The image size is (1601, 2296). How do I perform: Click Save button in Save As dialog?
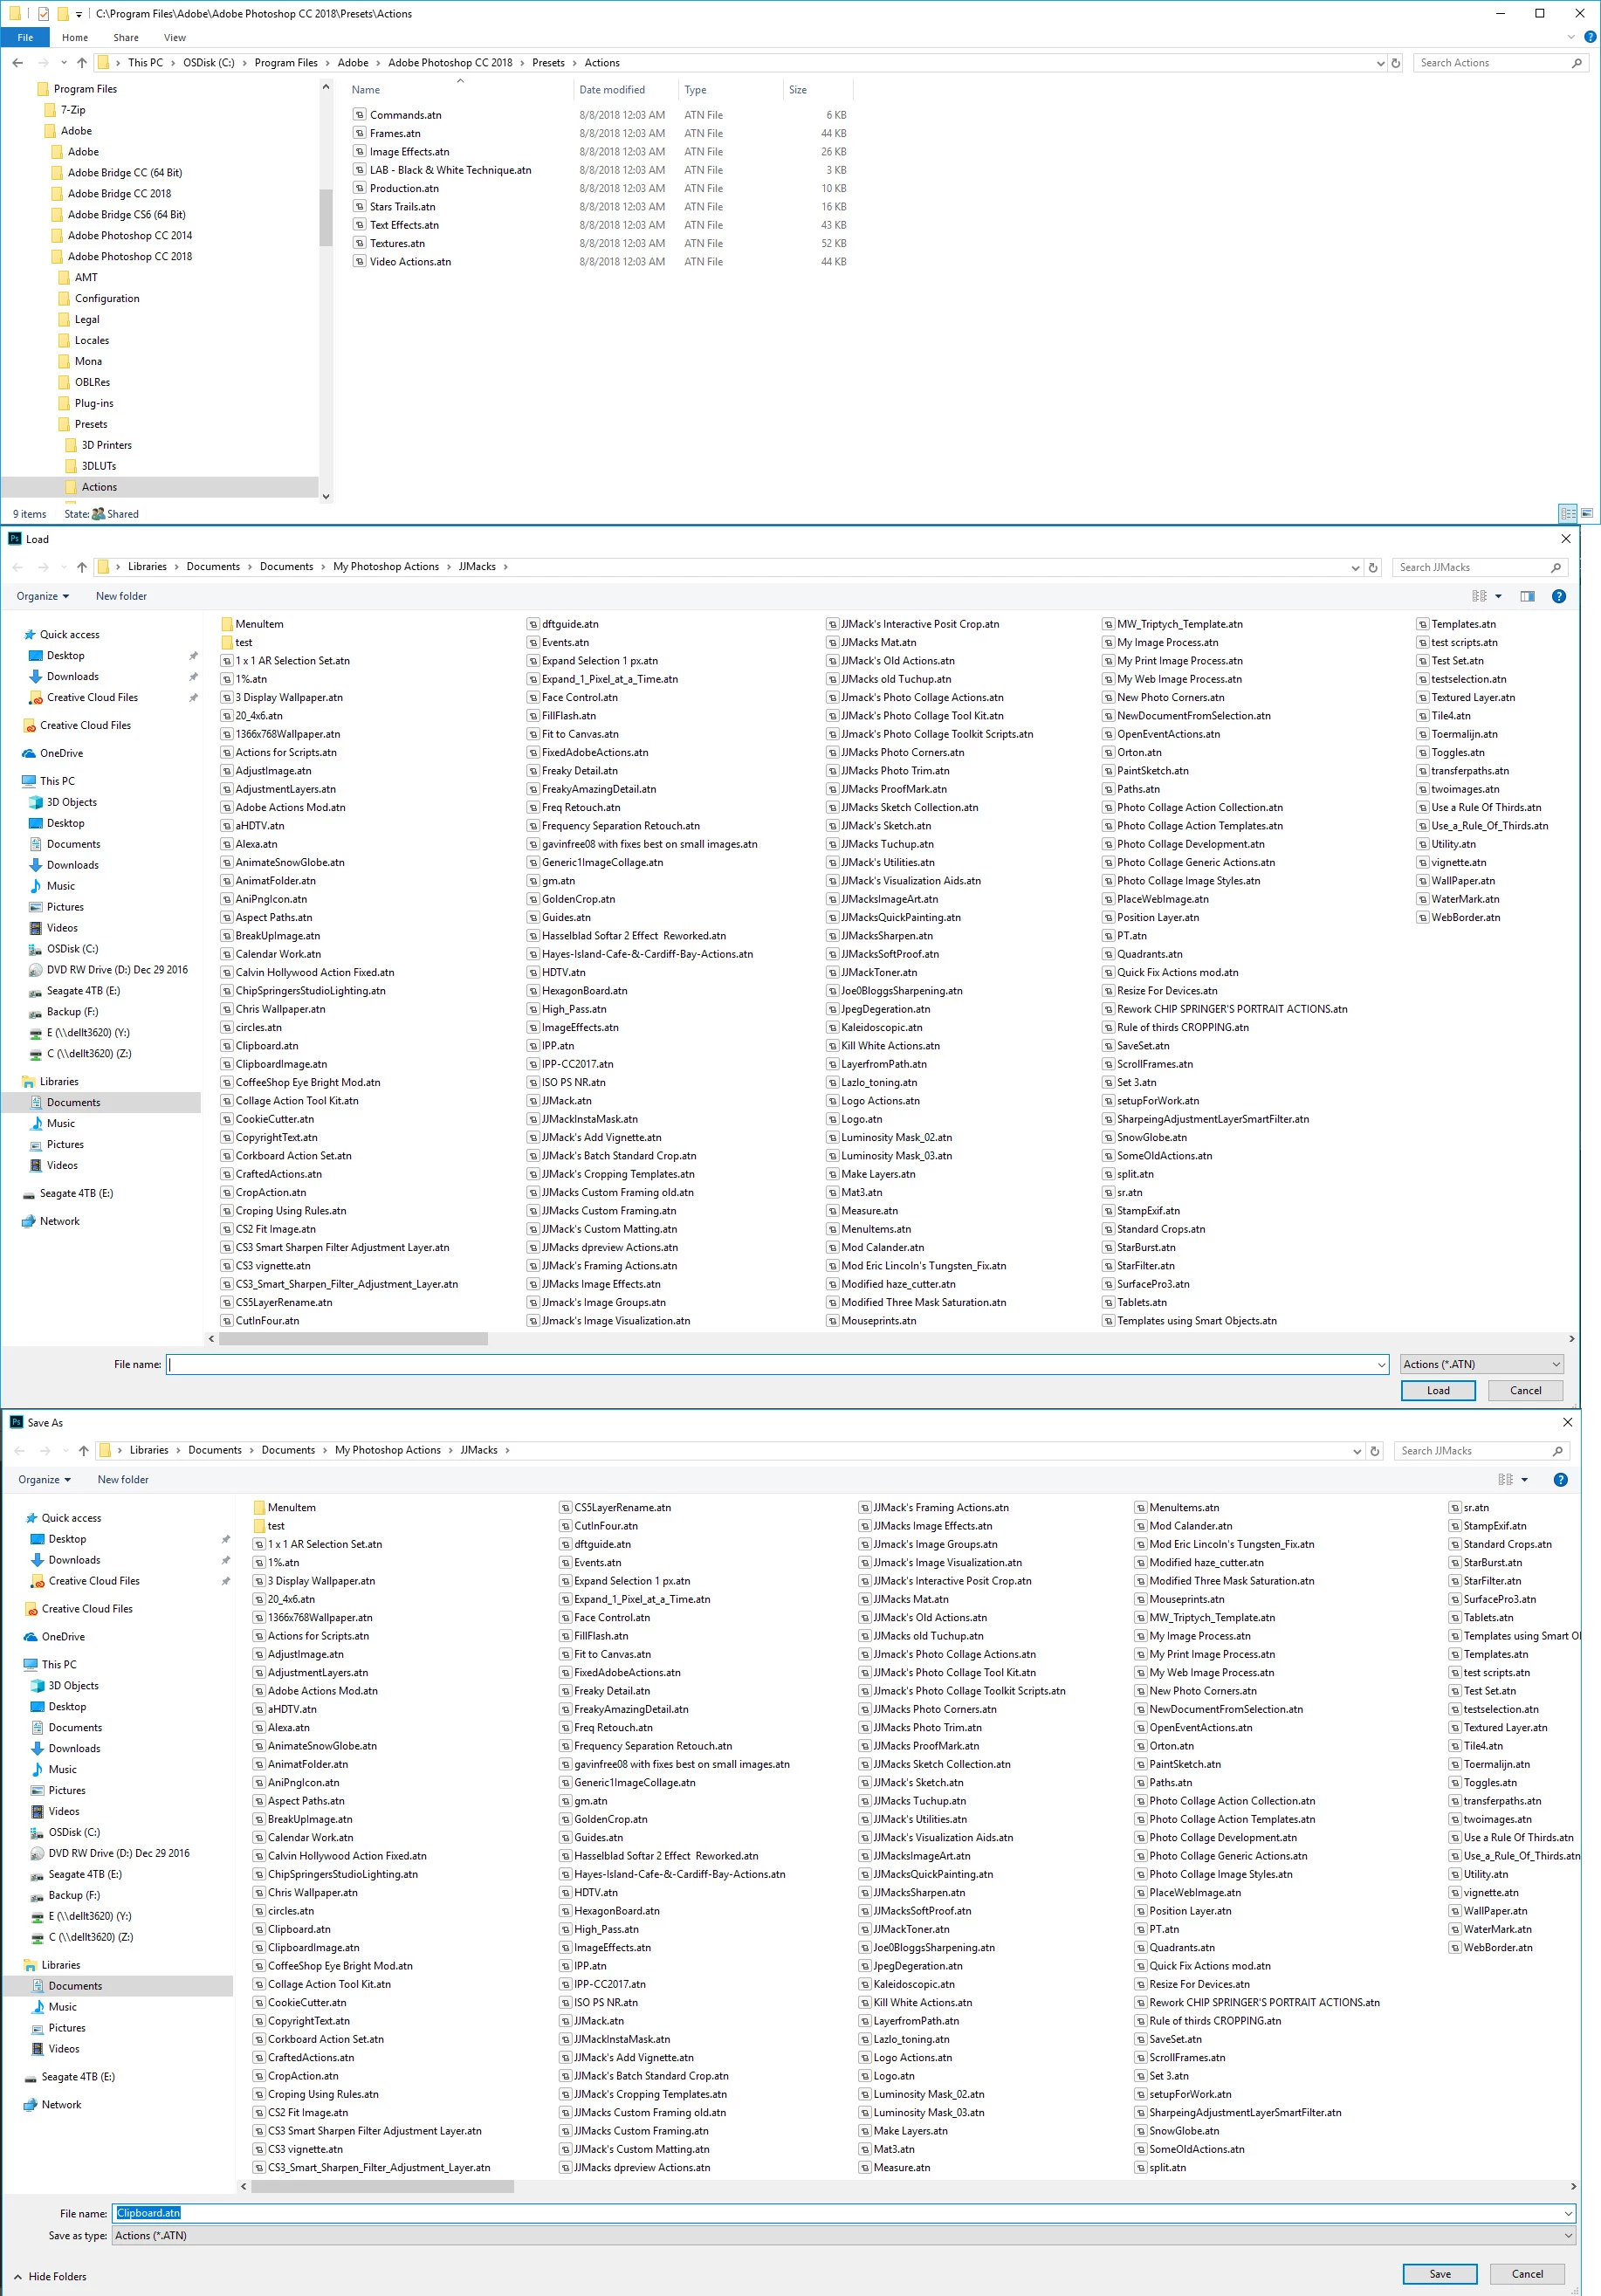click(1440, 2274)
